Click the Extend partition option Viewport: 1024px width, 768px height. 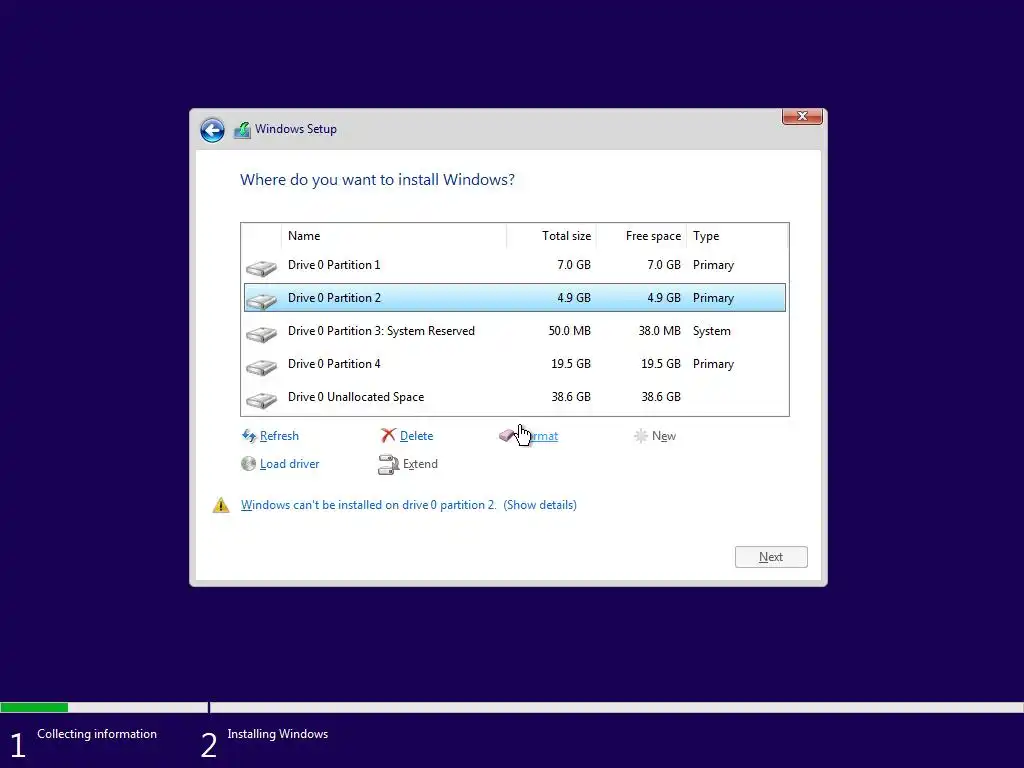tap(420, 464)
